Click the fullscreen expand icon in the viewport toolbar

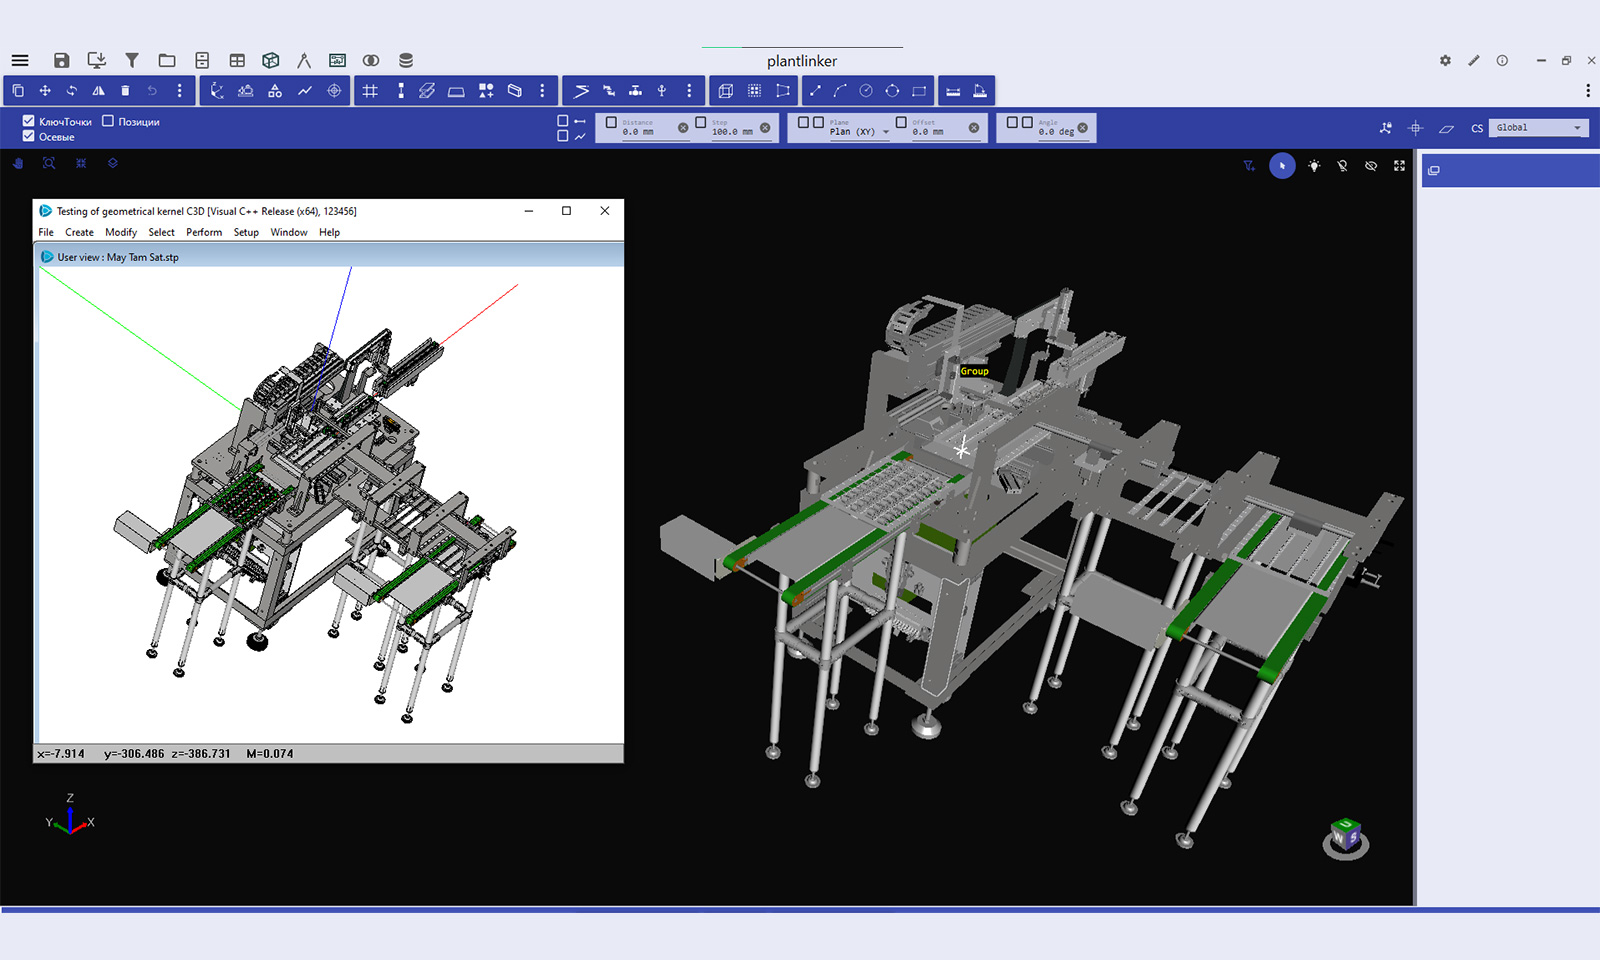click(x=1398, y=165)
